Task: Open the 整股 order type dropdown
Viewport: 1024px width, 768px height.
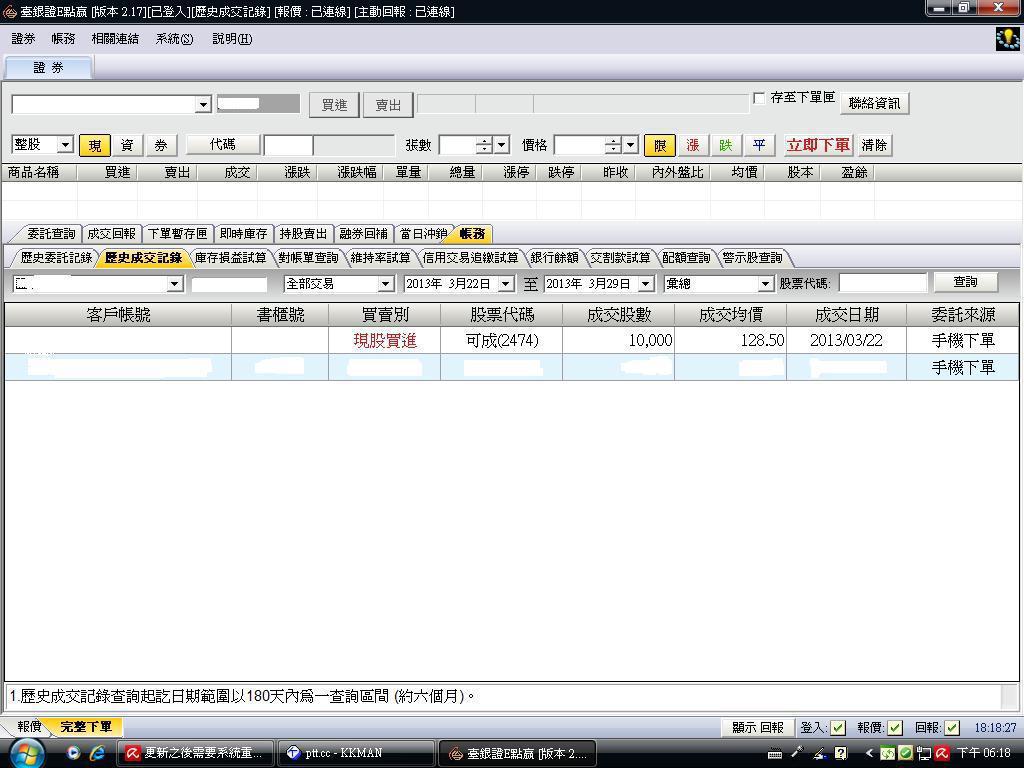Action: [65, 145]
